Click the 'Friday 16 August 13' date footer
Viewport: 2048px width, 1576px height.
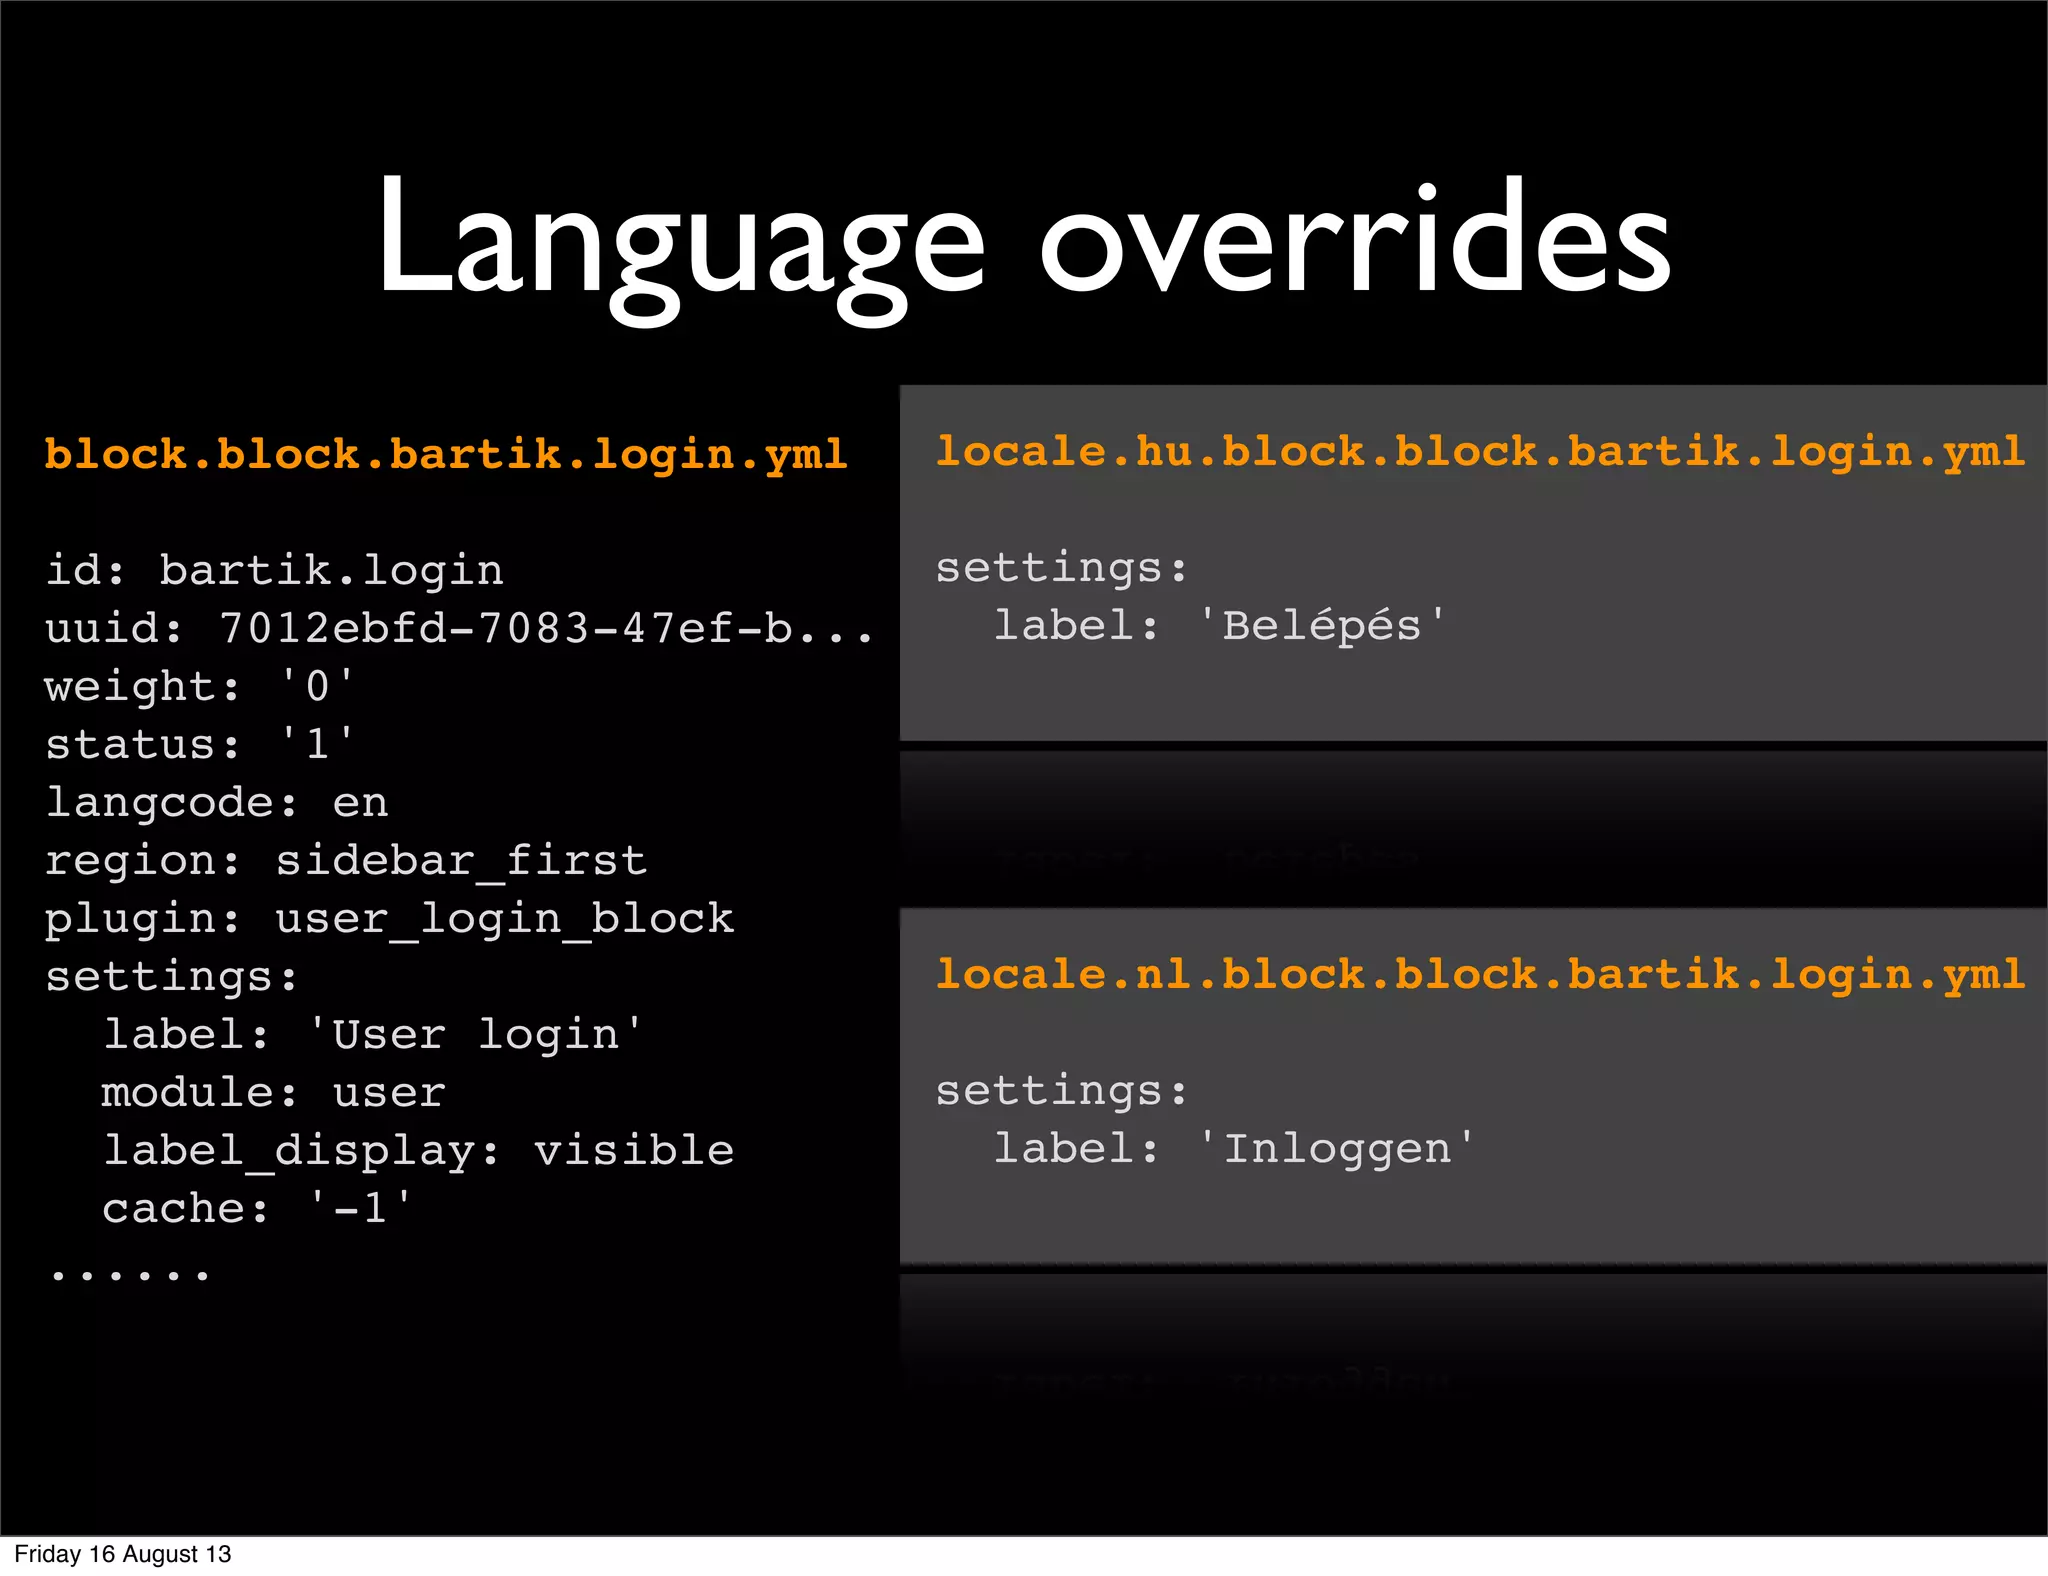point(123,1554)
